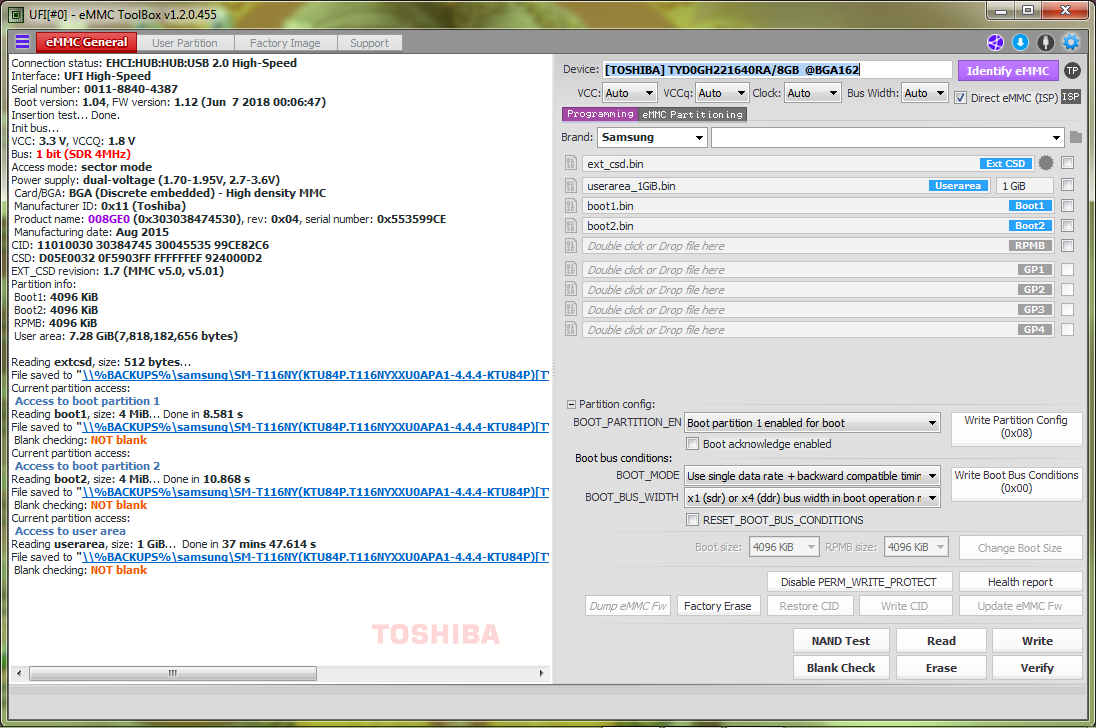Click the file icon in GP4 row
This screenshot has width=1096, height=728.
click(570, 330)
